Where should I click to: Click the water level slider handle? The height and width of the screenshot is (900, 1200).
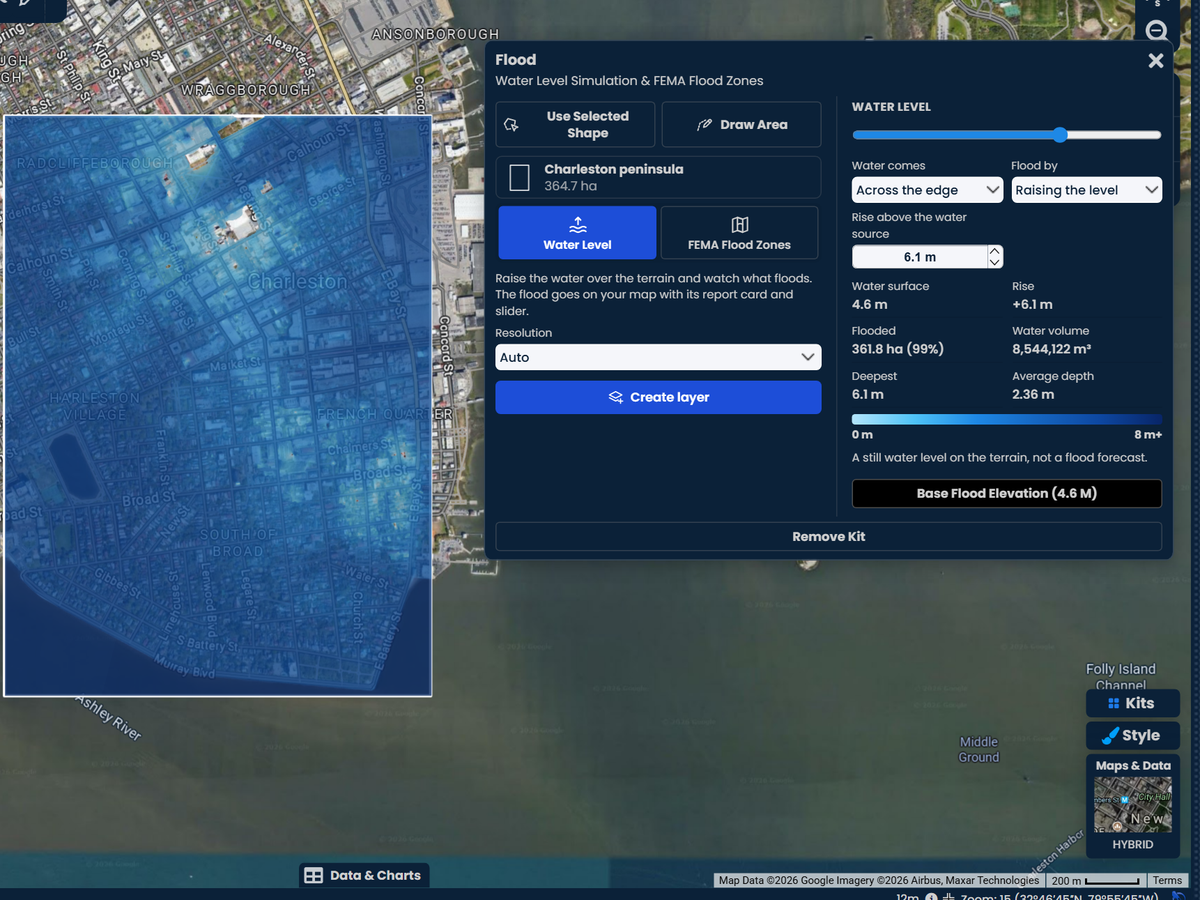coord(1060,135)
